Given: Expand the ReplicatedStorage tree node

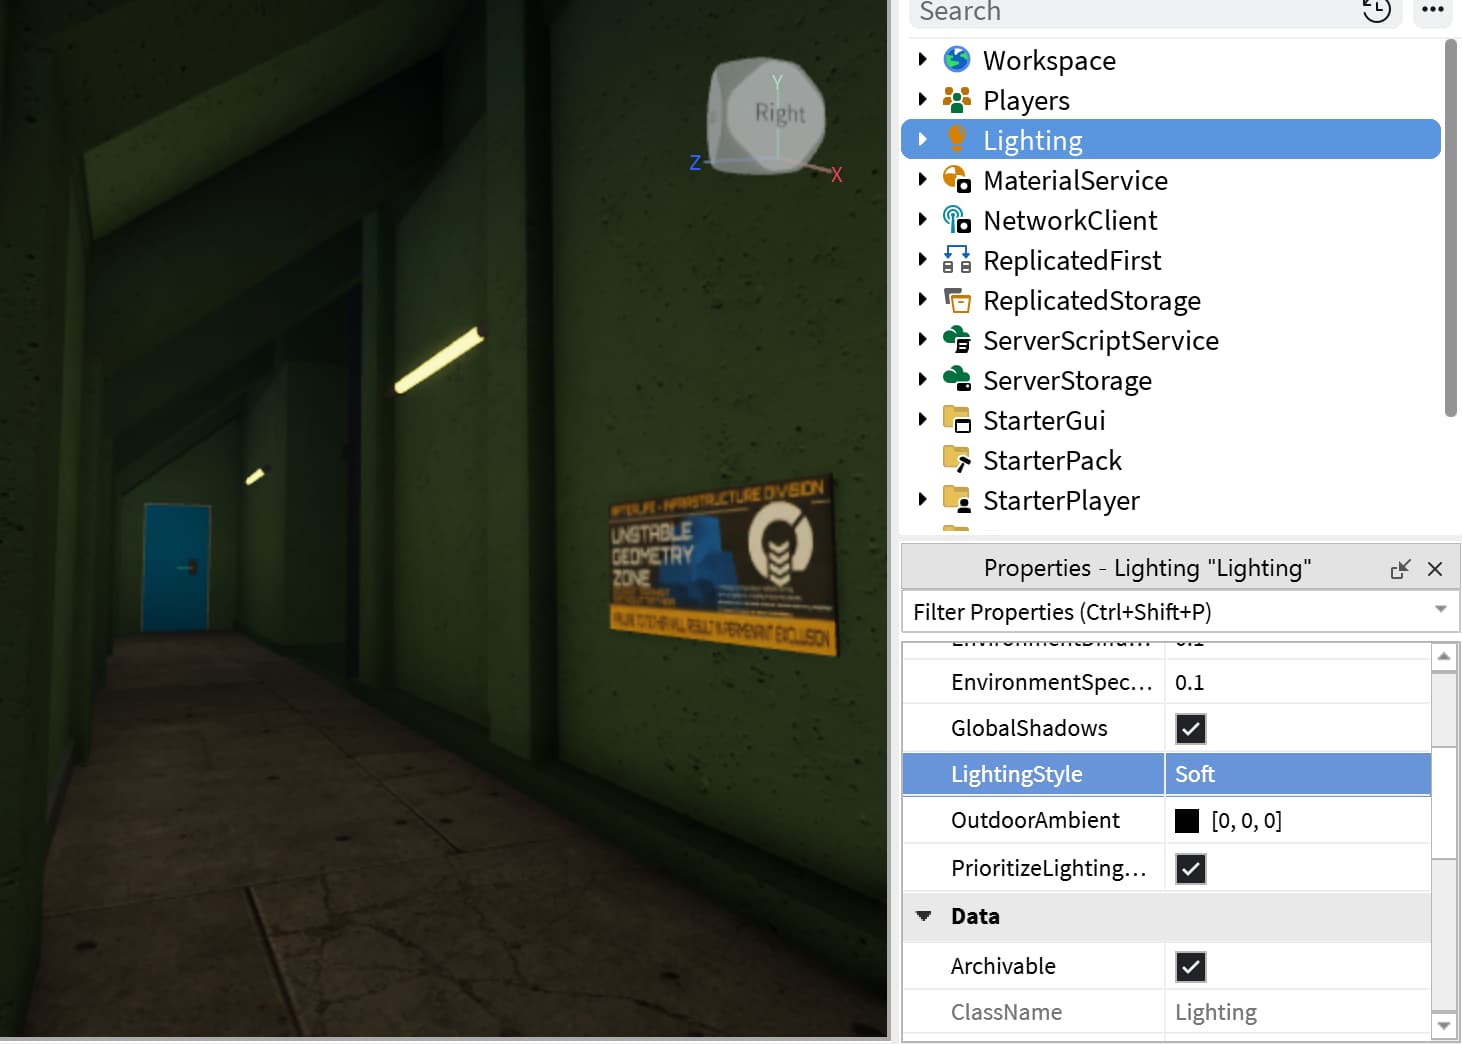Looking at the screenshot, I should [x=922, y=300].
